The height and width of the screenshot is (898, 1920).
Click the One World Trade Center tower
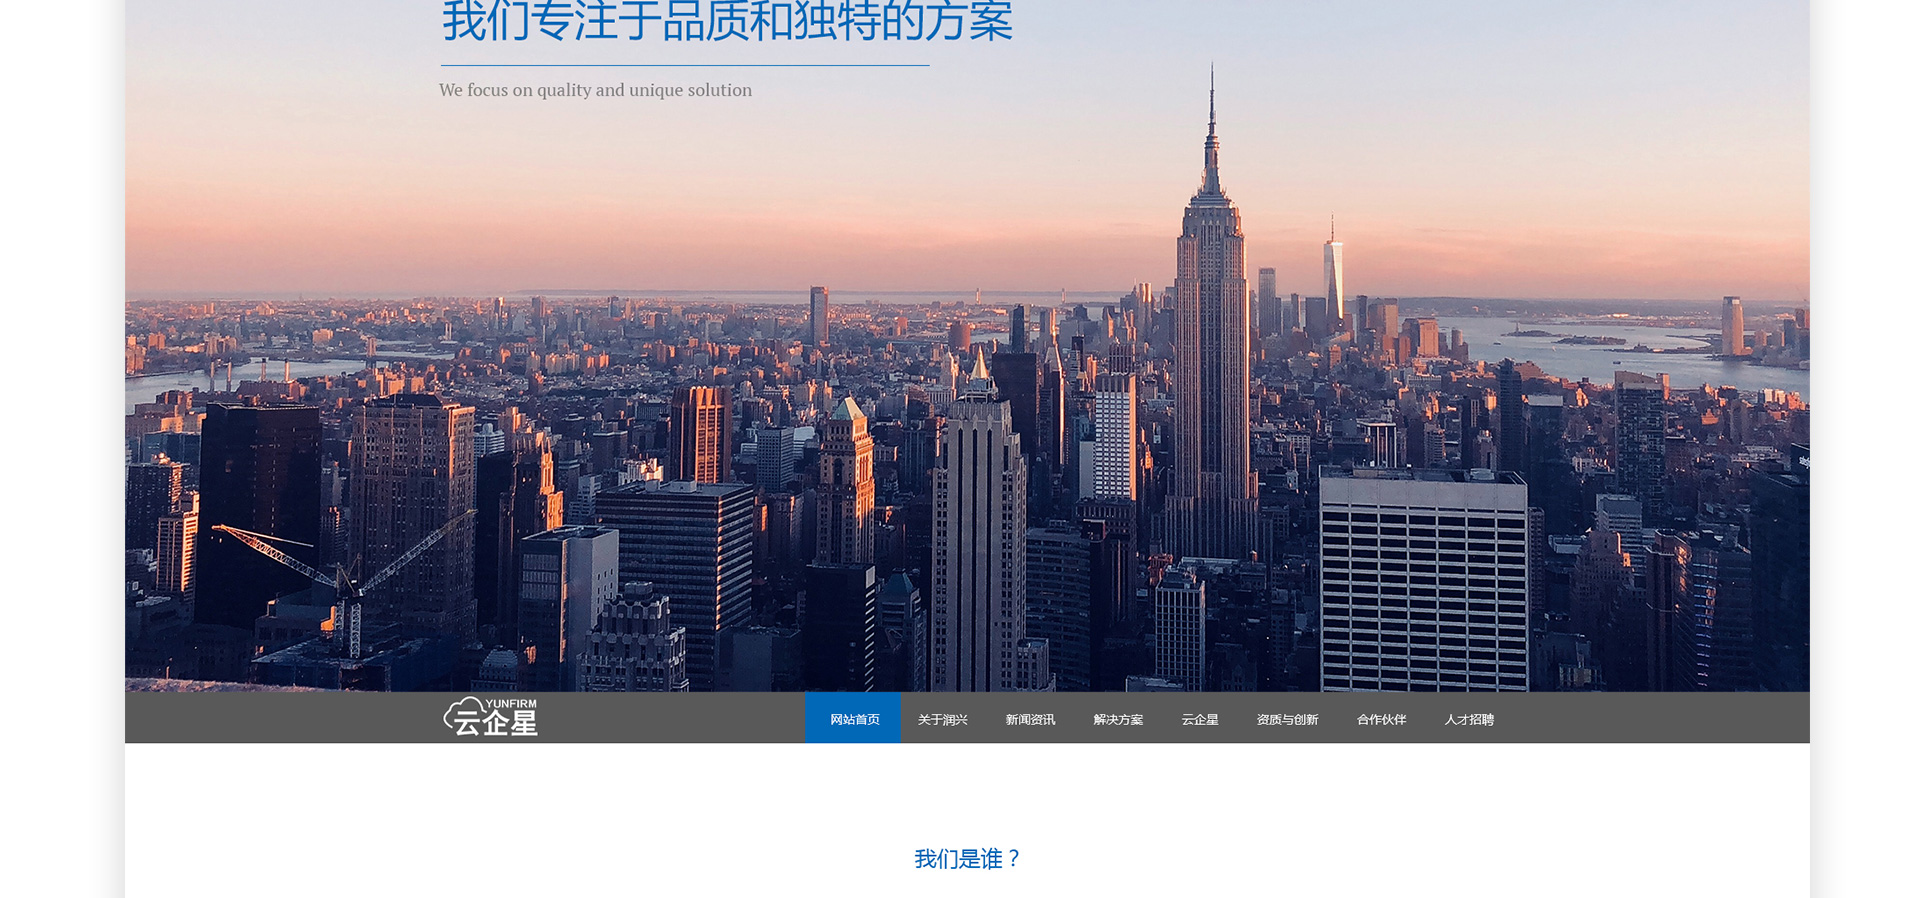pos(1333,275)
